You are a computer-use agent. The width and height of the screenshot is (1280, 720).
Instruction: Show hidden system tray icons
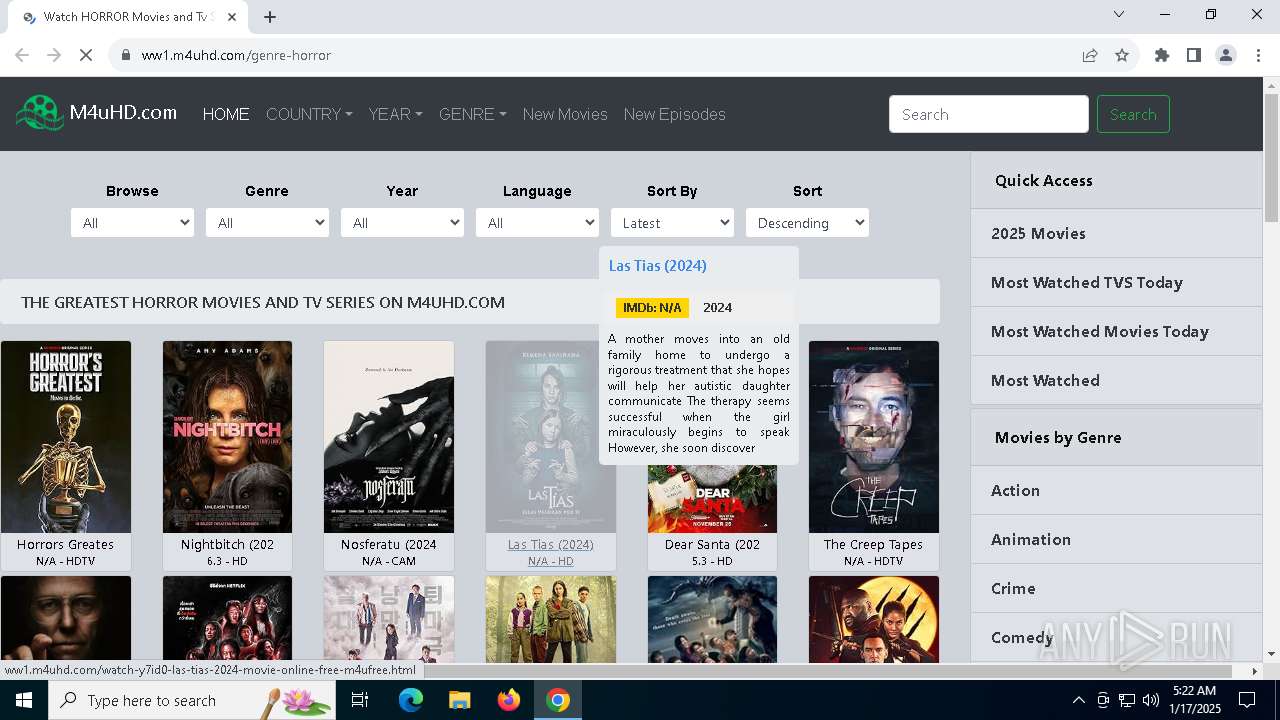point(1078,700)
